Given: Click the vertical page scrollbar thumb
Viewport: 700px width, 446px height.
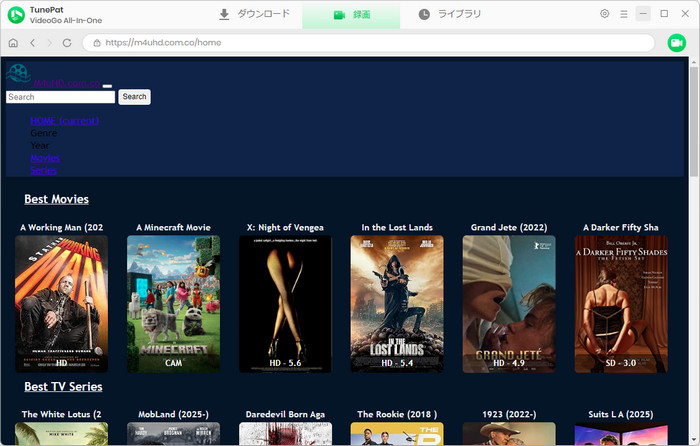Looking at the screenshot, I should point(694,121).
